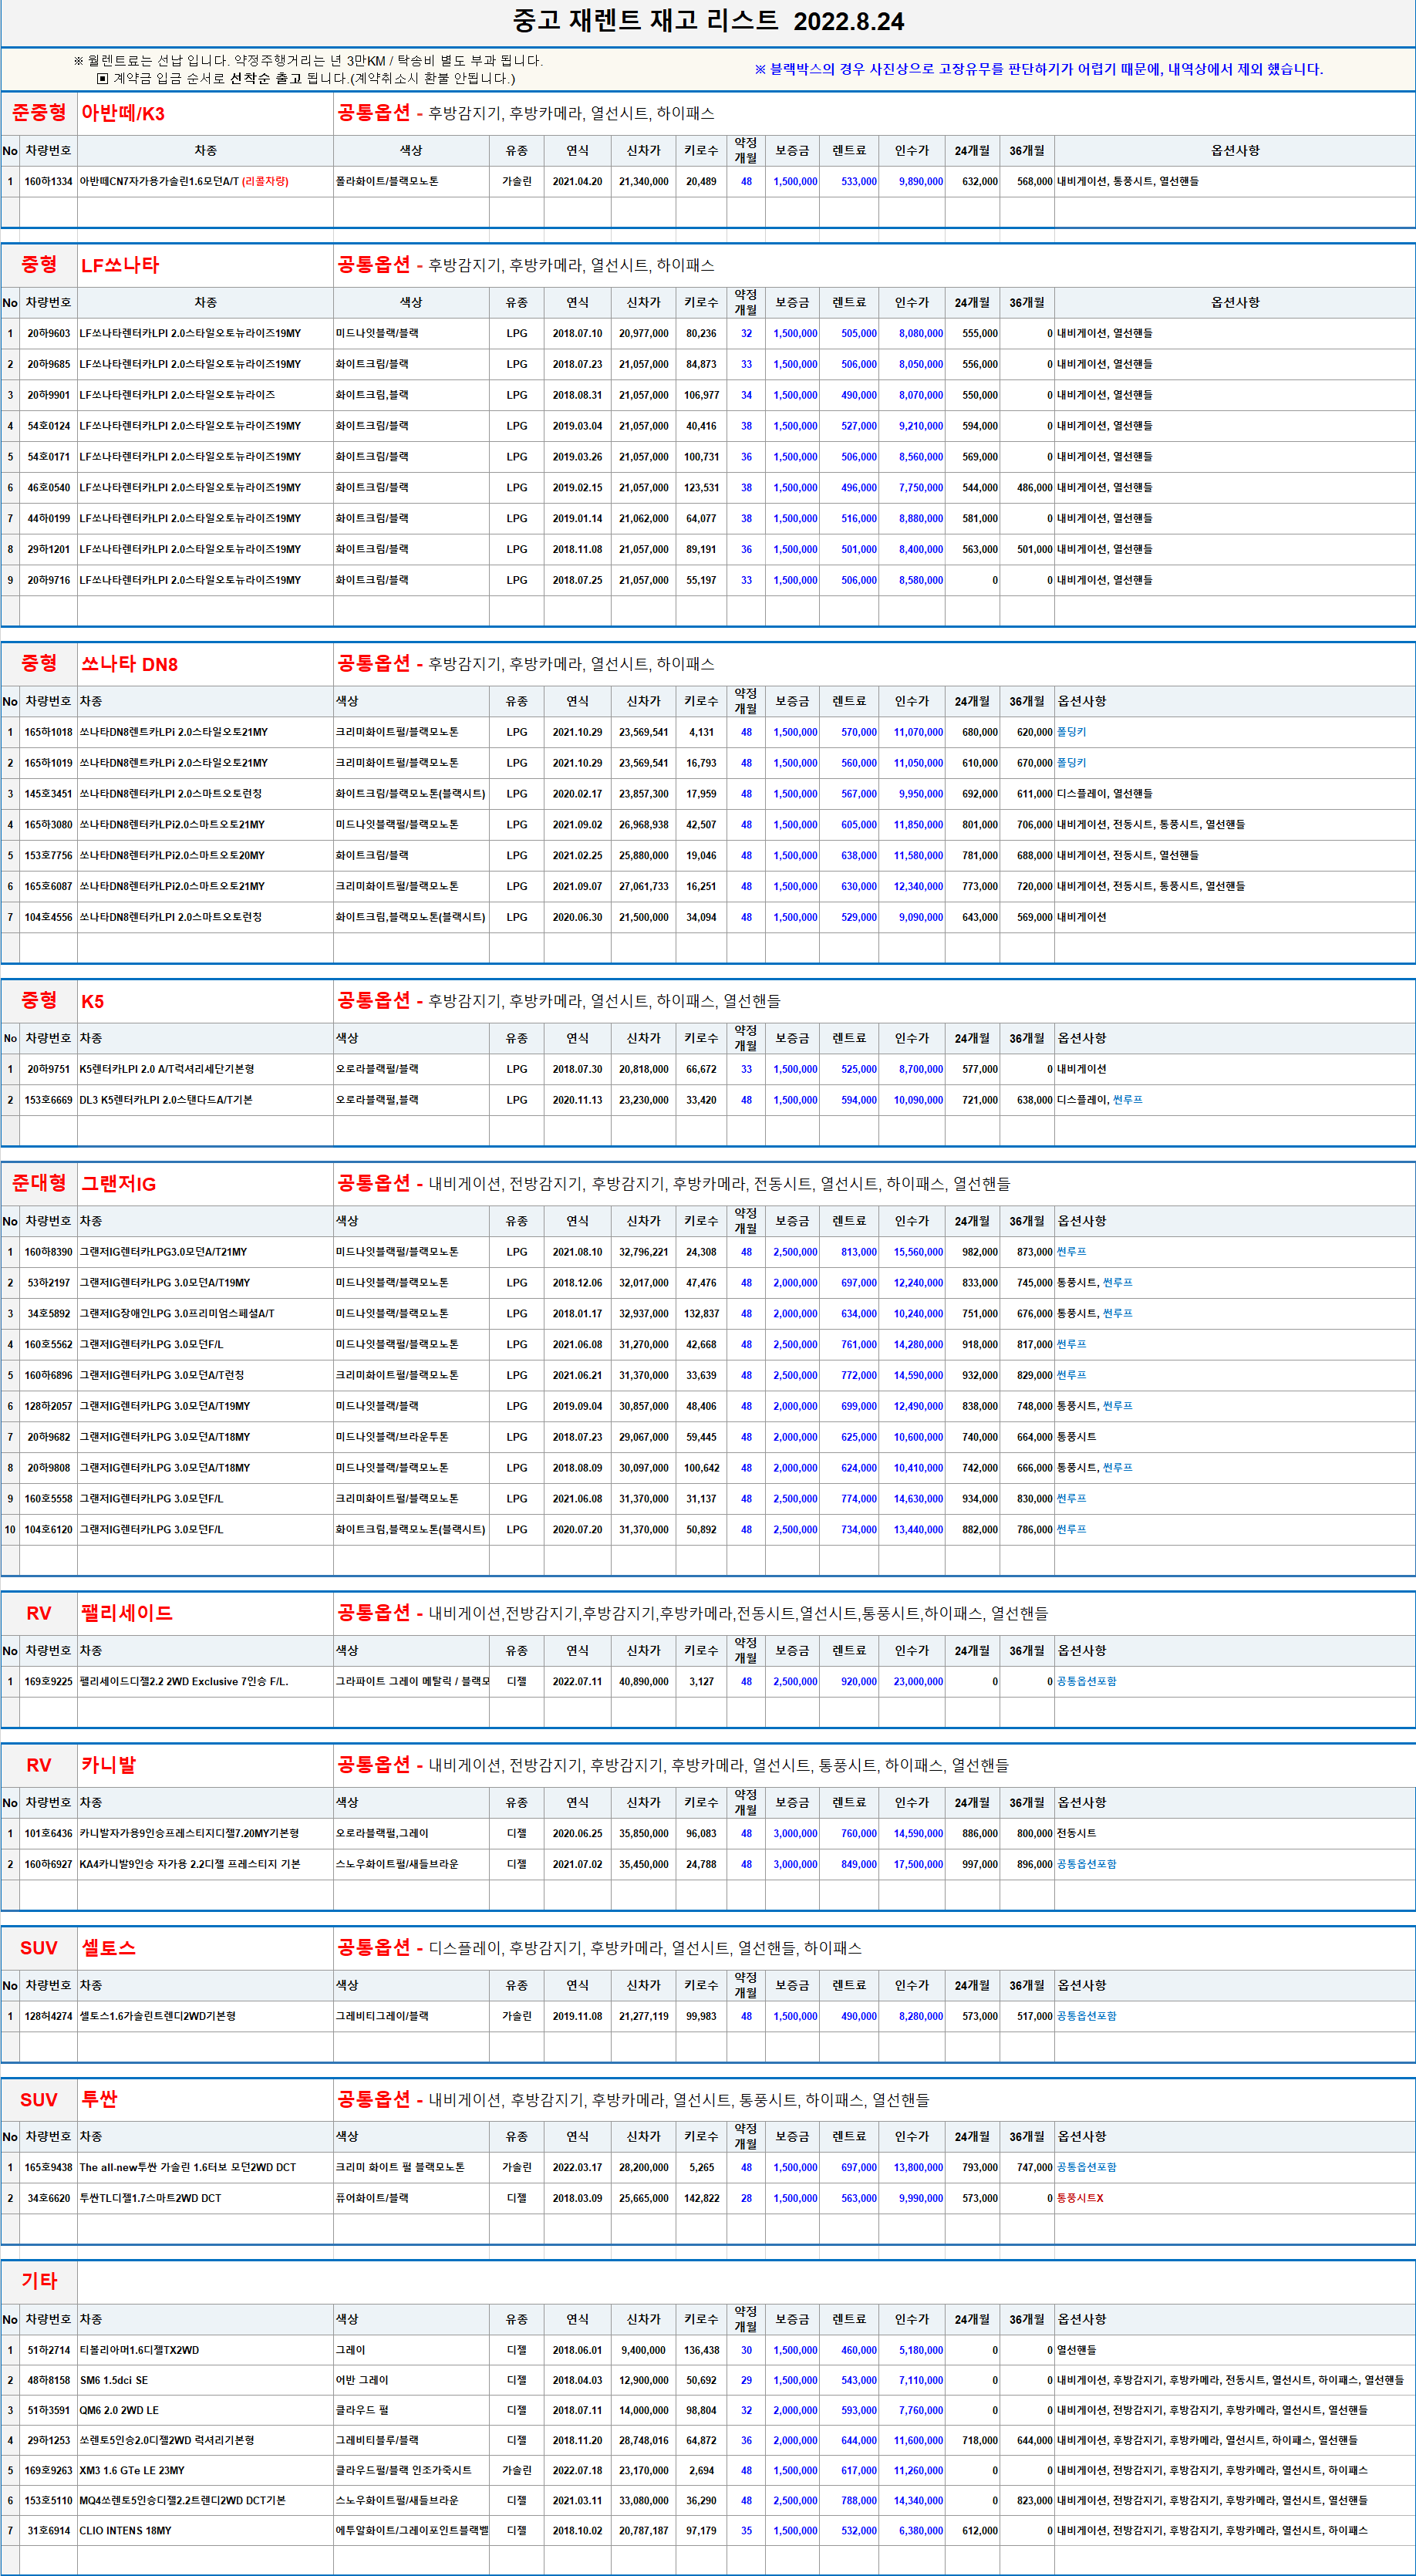Select the model 'QM6 2.0 2WD LE'
1416x2576 pixels.
click(119, 2411)
